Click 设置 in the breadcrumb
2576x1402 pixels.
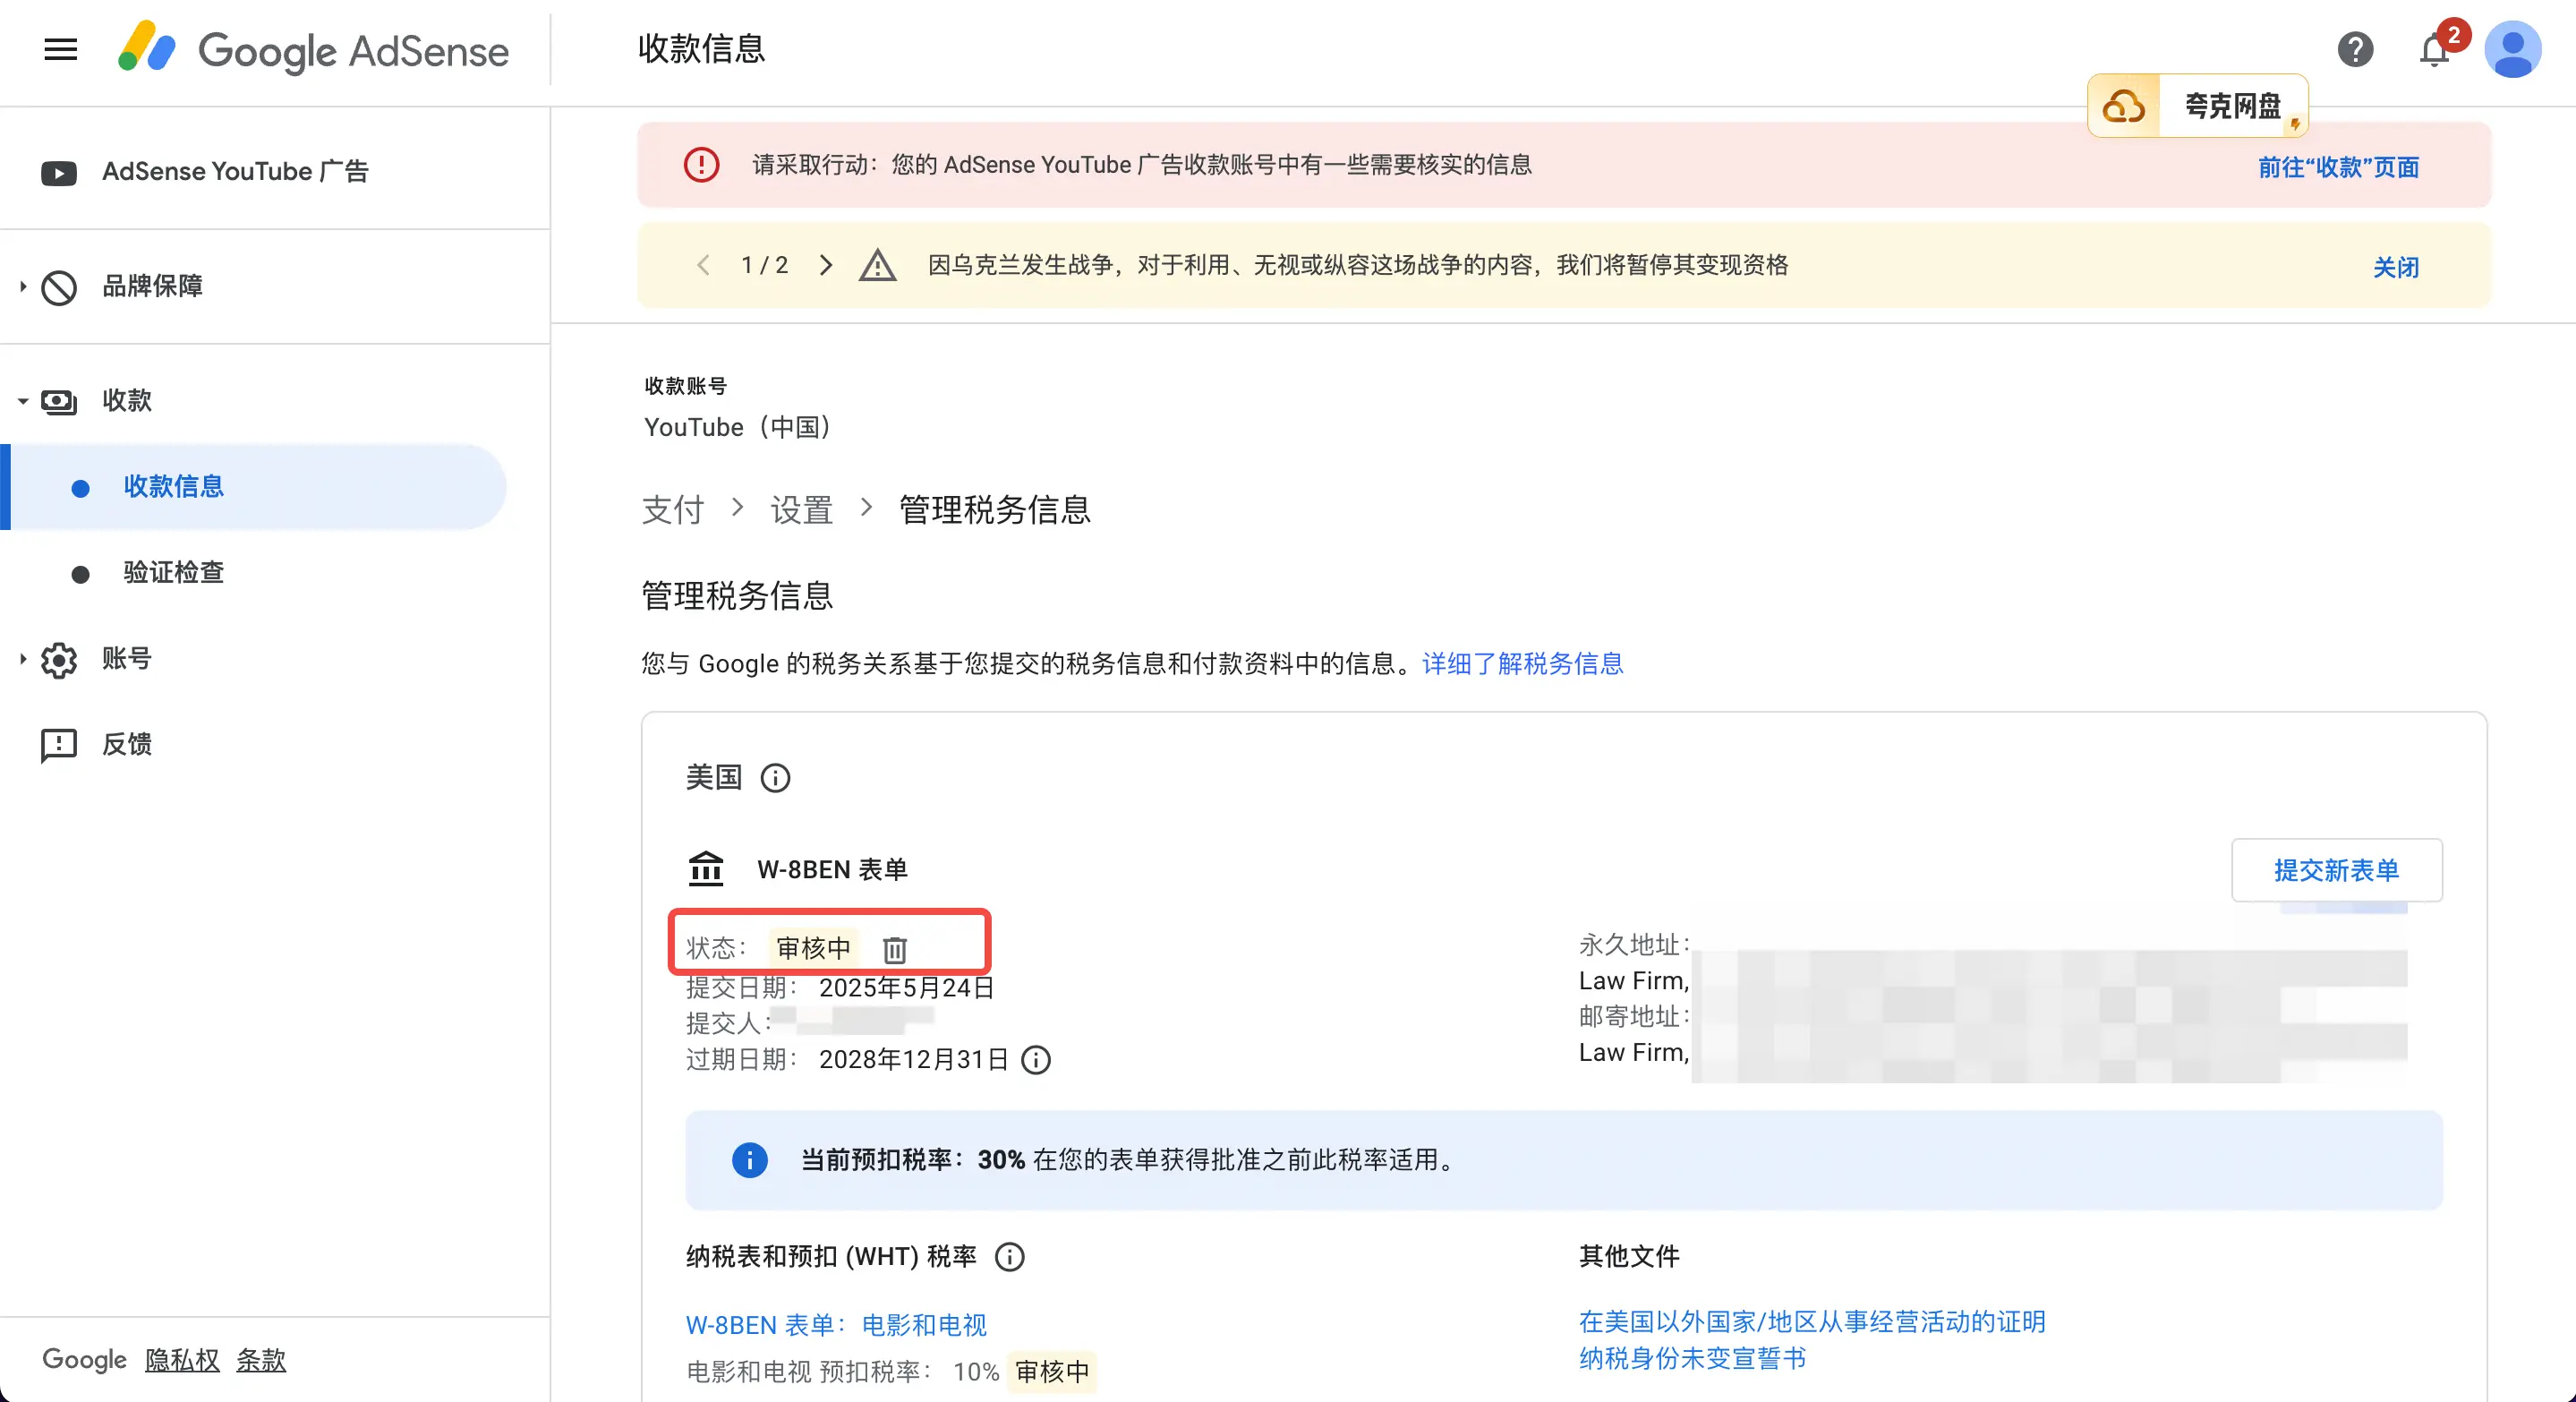(x=802, y=510)
